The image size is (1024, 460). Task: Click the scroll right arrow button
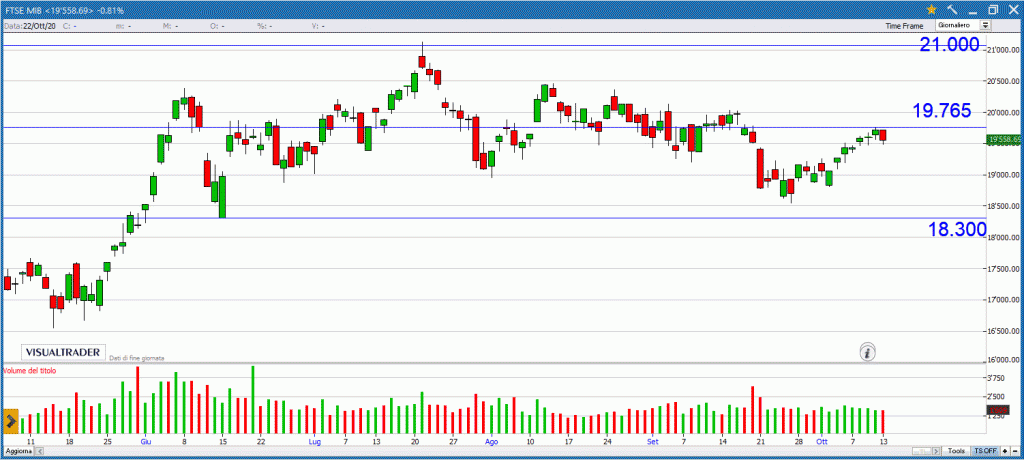click(x=936, y=451)
